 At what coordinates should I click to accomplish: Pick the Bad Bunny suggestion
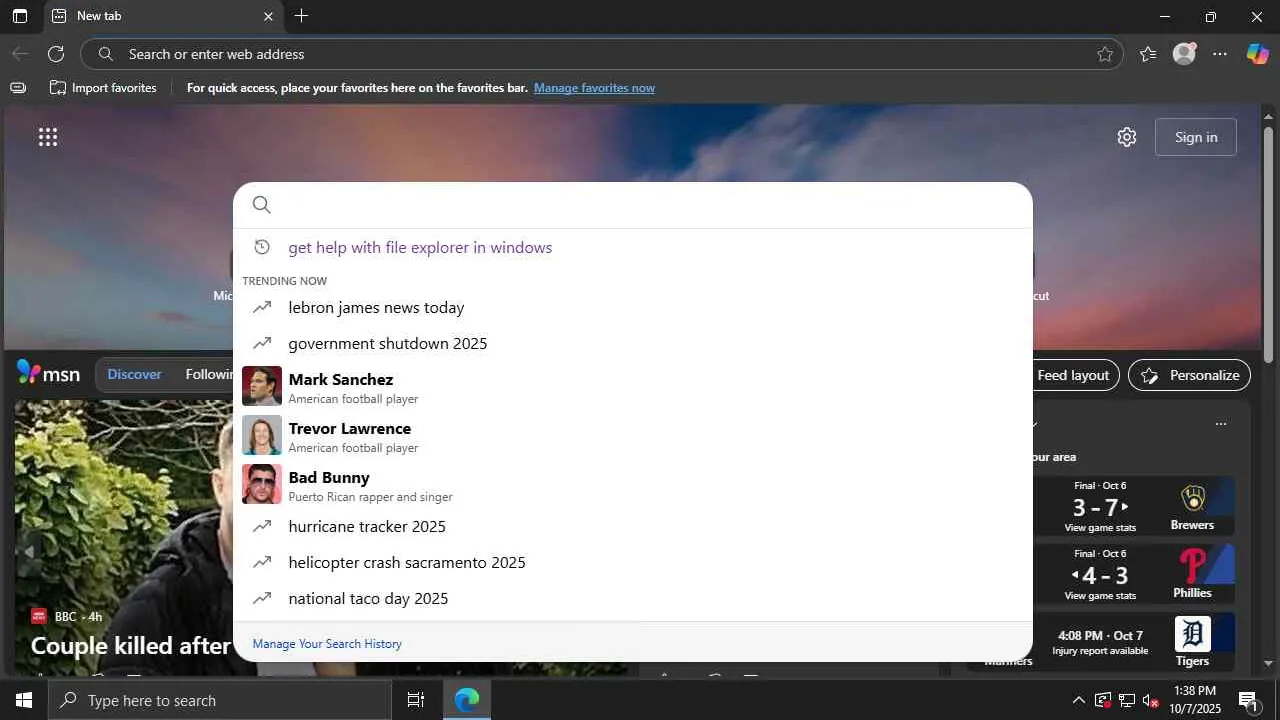(633, 484)
